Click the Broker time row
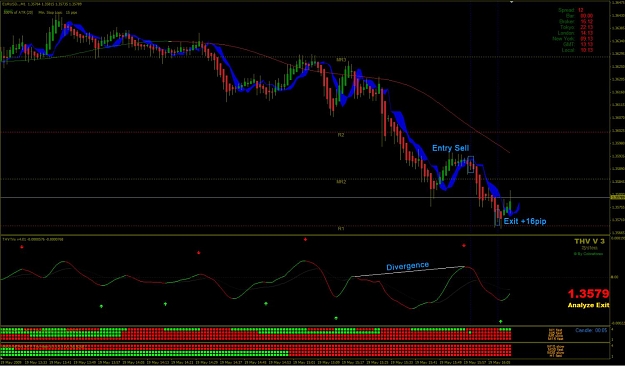The width and height of the screenshot is (625, 366). point(576,22)
